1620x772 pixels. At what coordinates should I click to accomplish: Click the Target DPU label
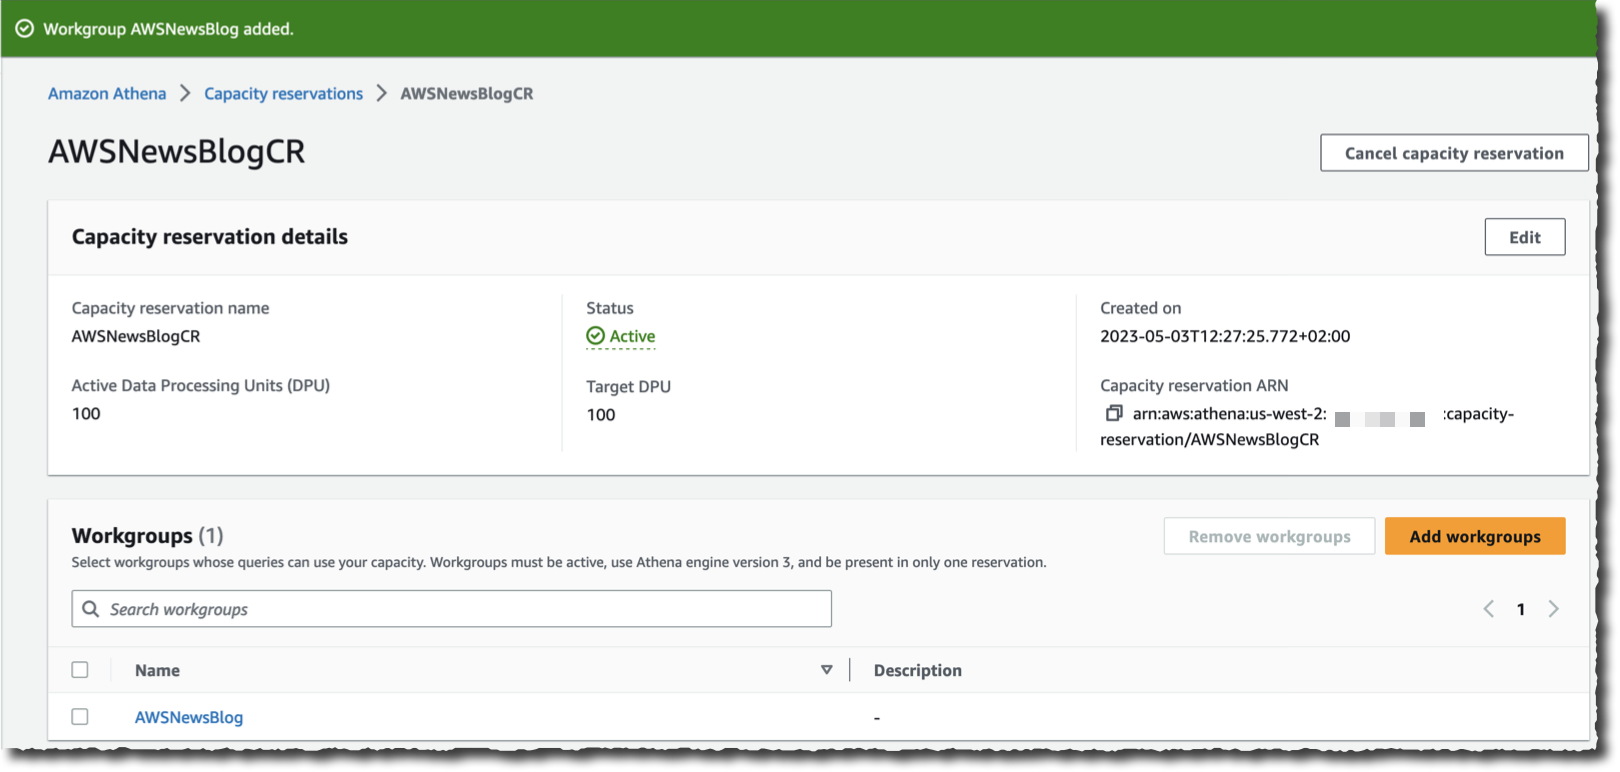628,386
